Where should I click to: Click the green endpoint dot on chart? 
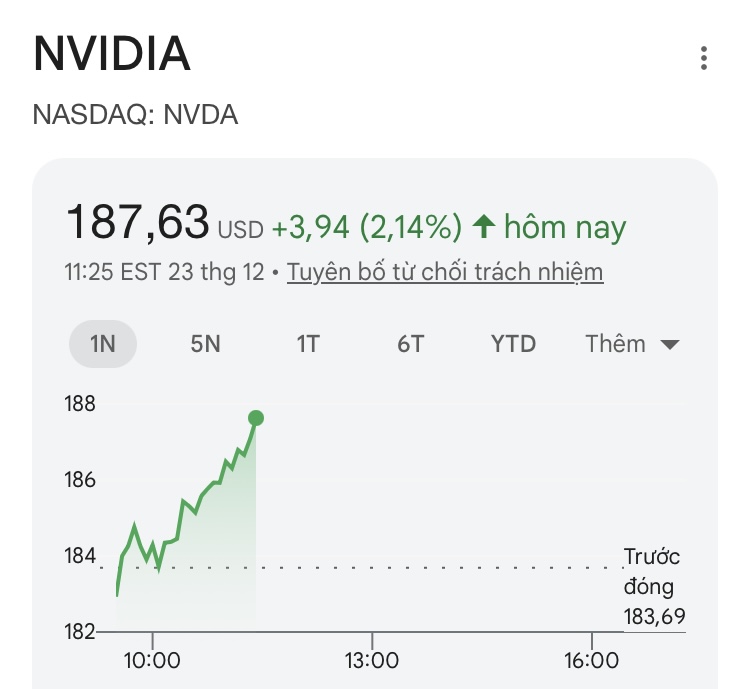pos(256,418)
